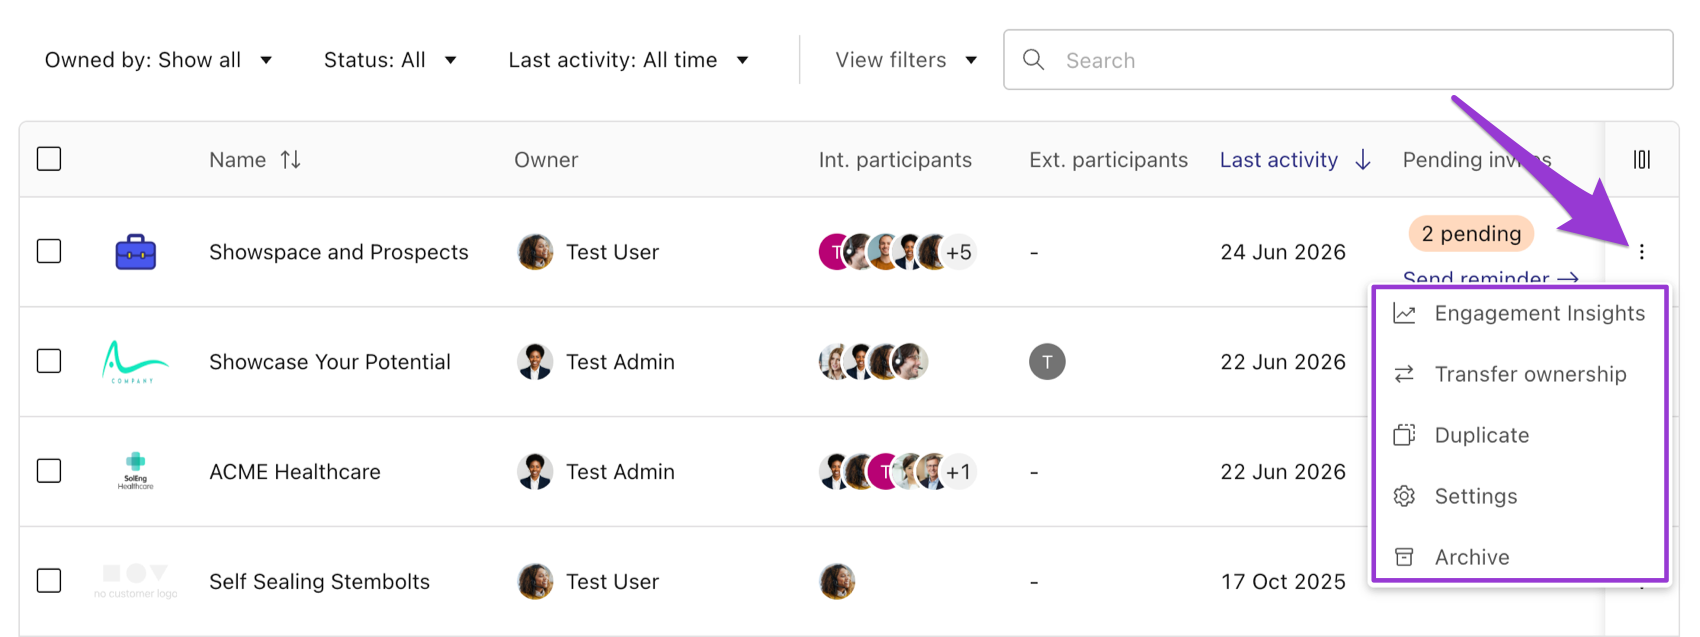Screen dimensions: 1700x637
Task: Click the Last activity descending arrow
Action: pyautogui.click(x=1362, y=160)
